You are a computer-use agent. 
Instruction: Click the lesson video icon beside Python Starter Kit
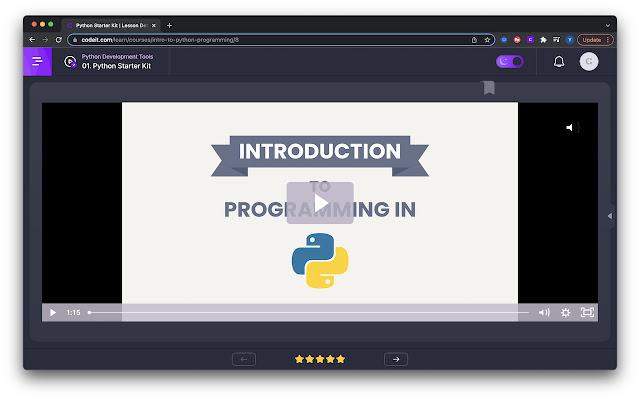(70, 62)
